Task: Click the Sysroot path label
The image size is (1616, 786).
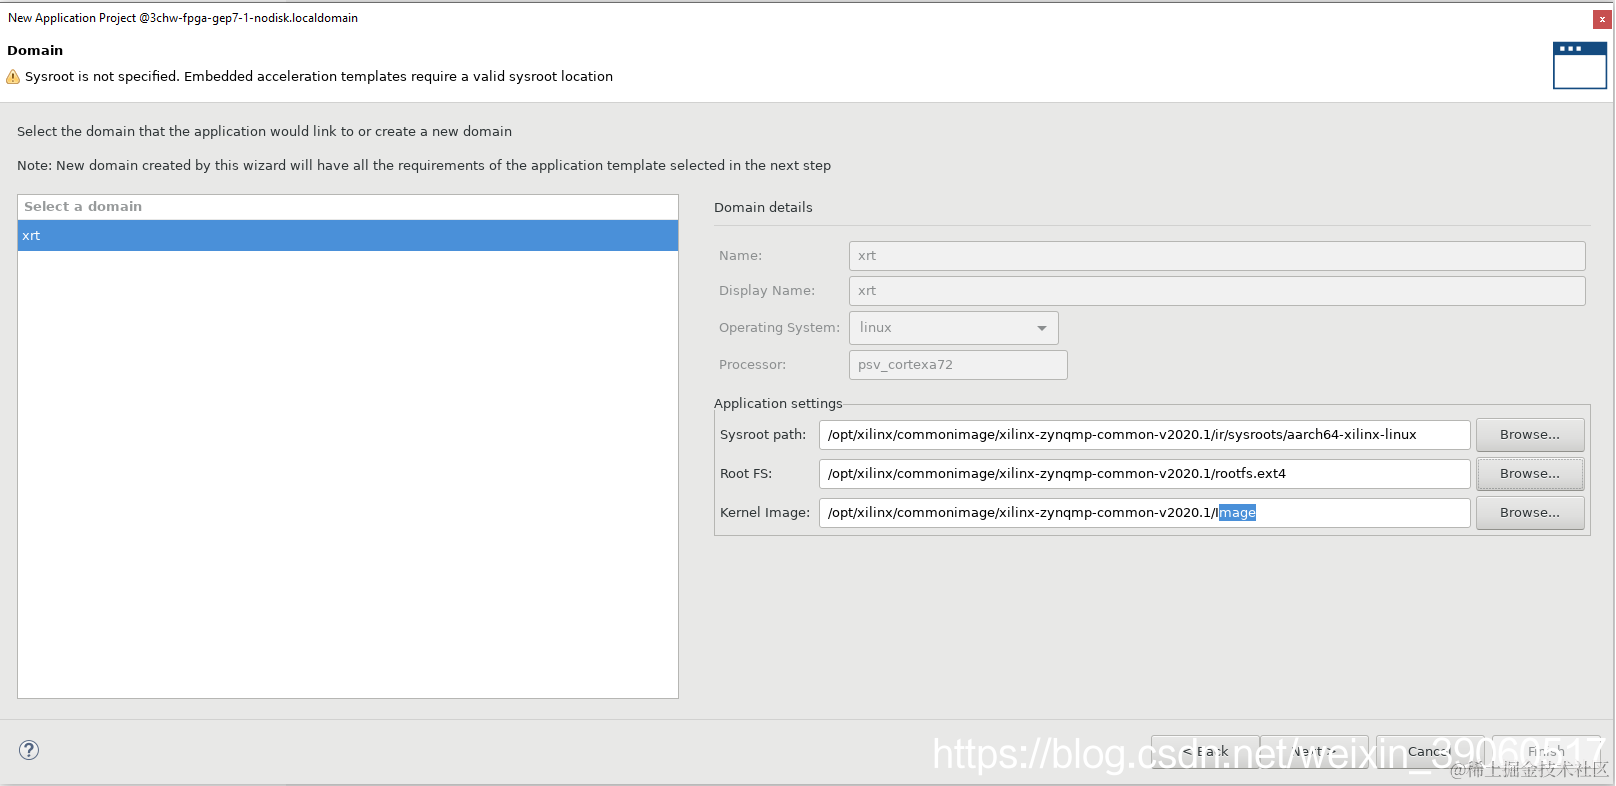Action: [x=763, y=435]
